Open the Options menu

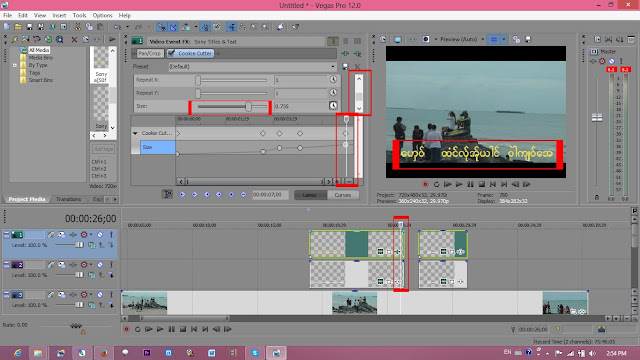102,16
